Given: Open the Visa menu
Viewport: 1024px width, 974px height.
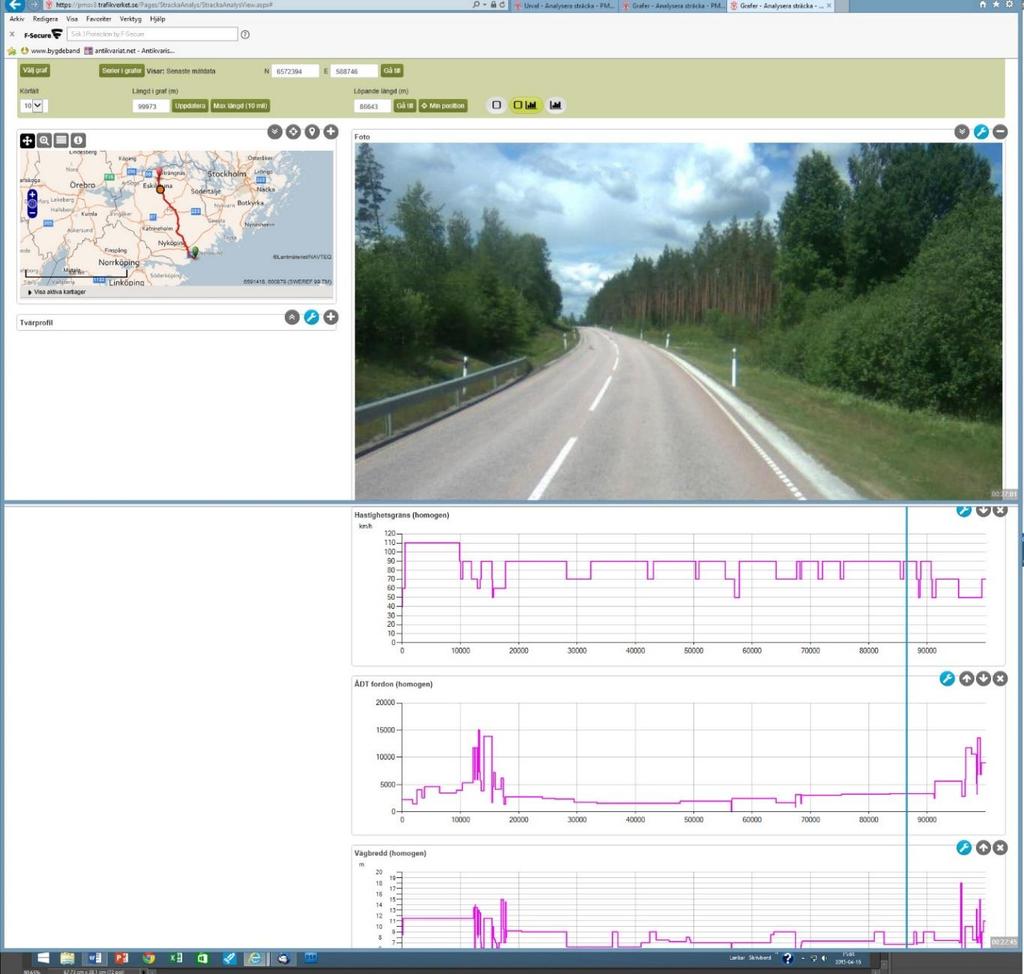Looking at the screenshot, I should [72, 19].
